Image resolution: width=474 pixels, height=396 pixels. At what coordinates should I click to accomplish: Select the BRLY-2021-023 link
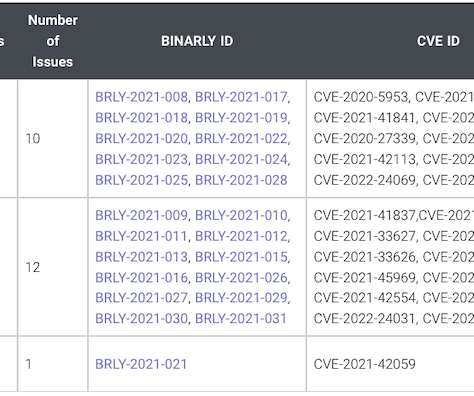pyautogui.click(x=141, y=159)
